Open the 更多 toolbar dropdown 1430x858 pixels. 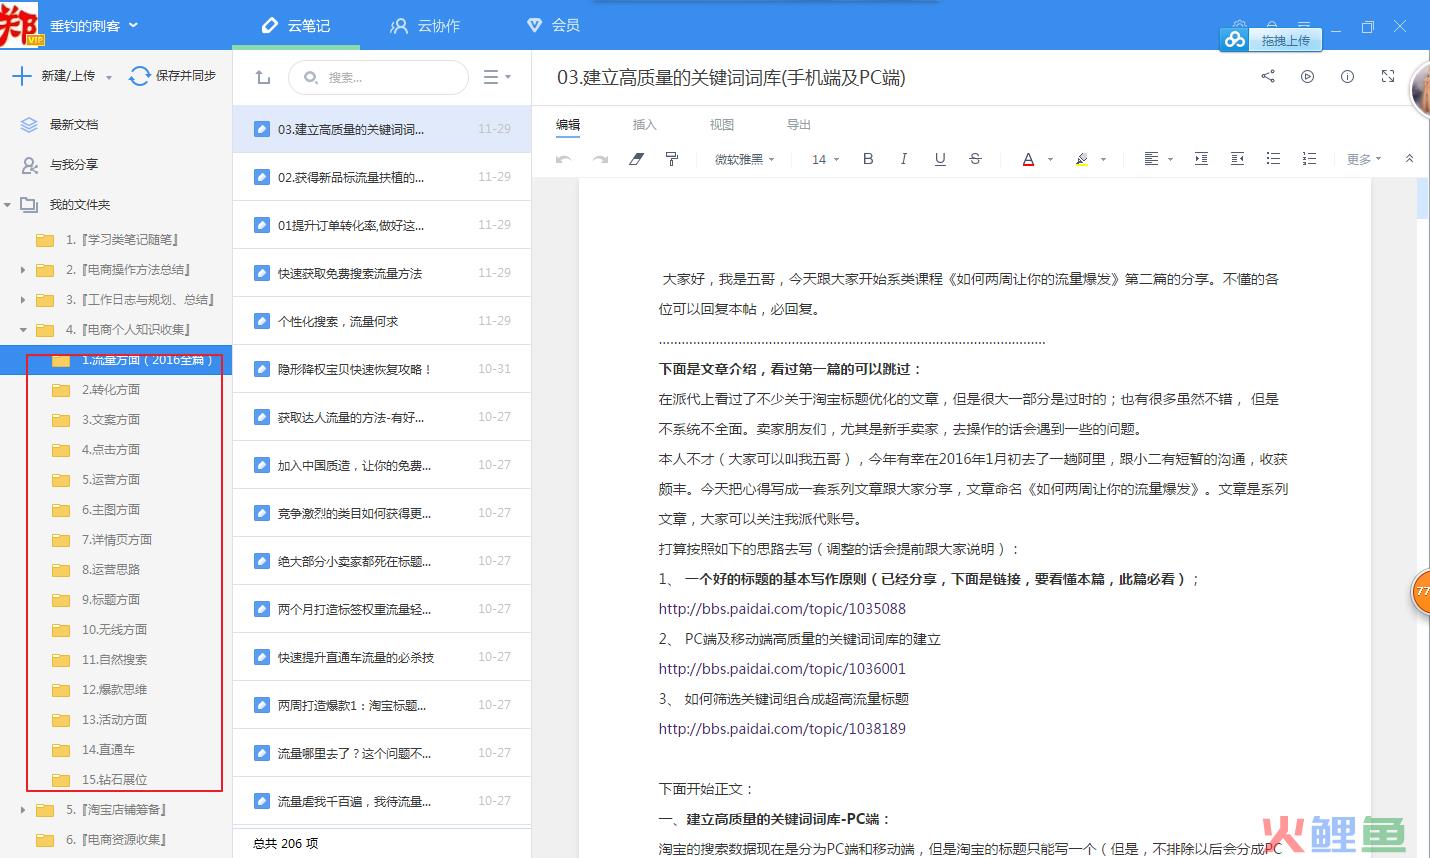(1364, 159)
